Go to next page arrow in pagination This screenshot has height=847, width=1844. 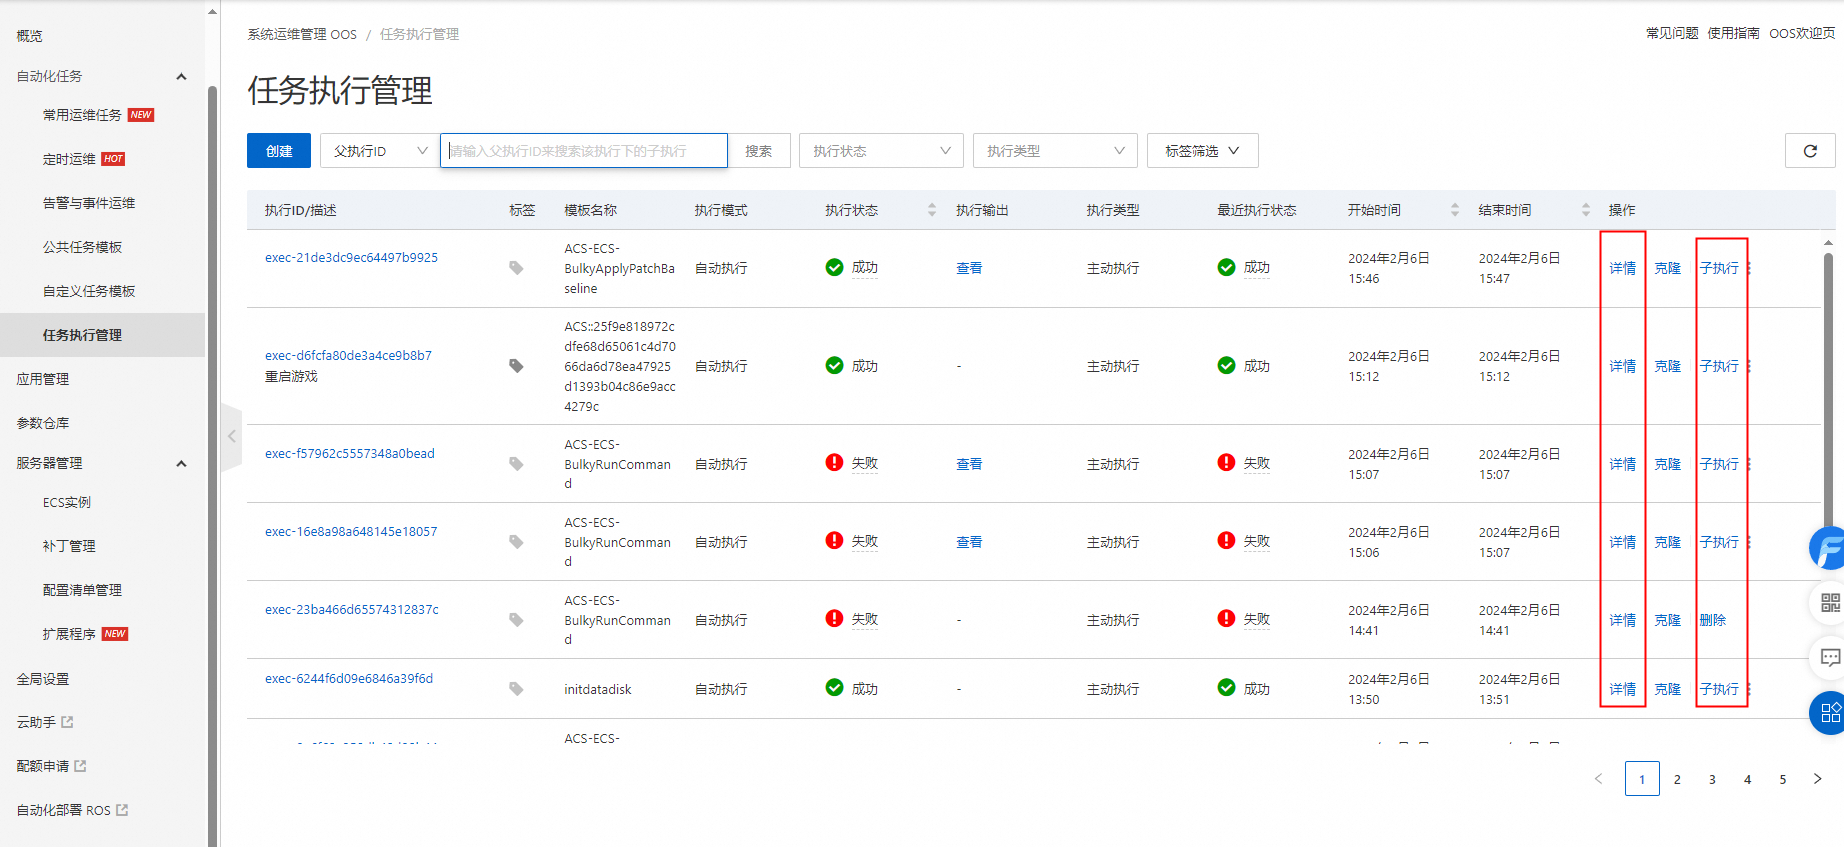(1818, 779)
